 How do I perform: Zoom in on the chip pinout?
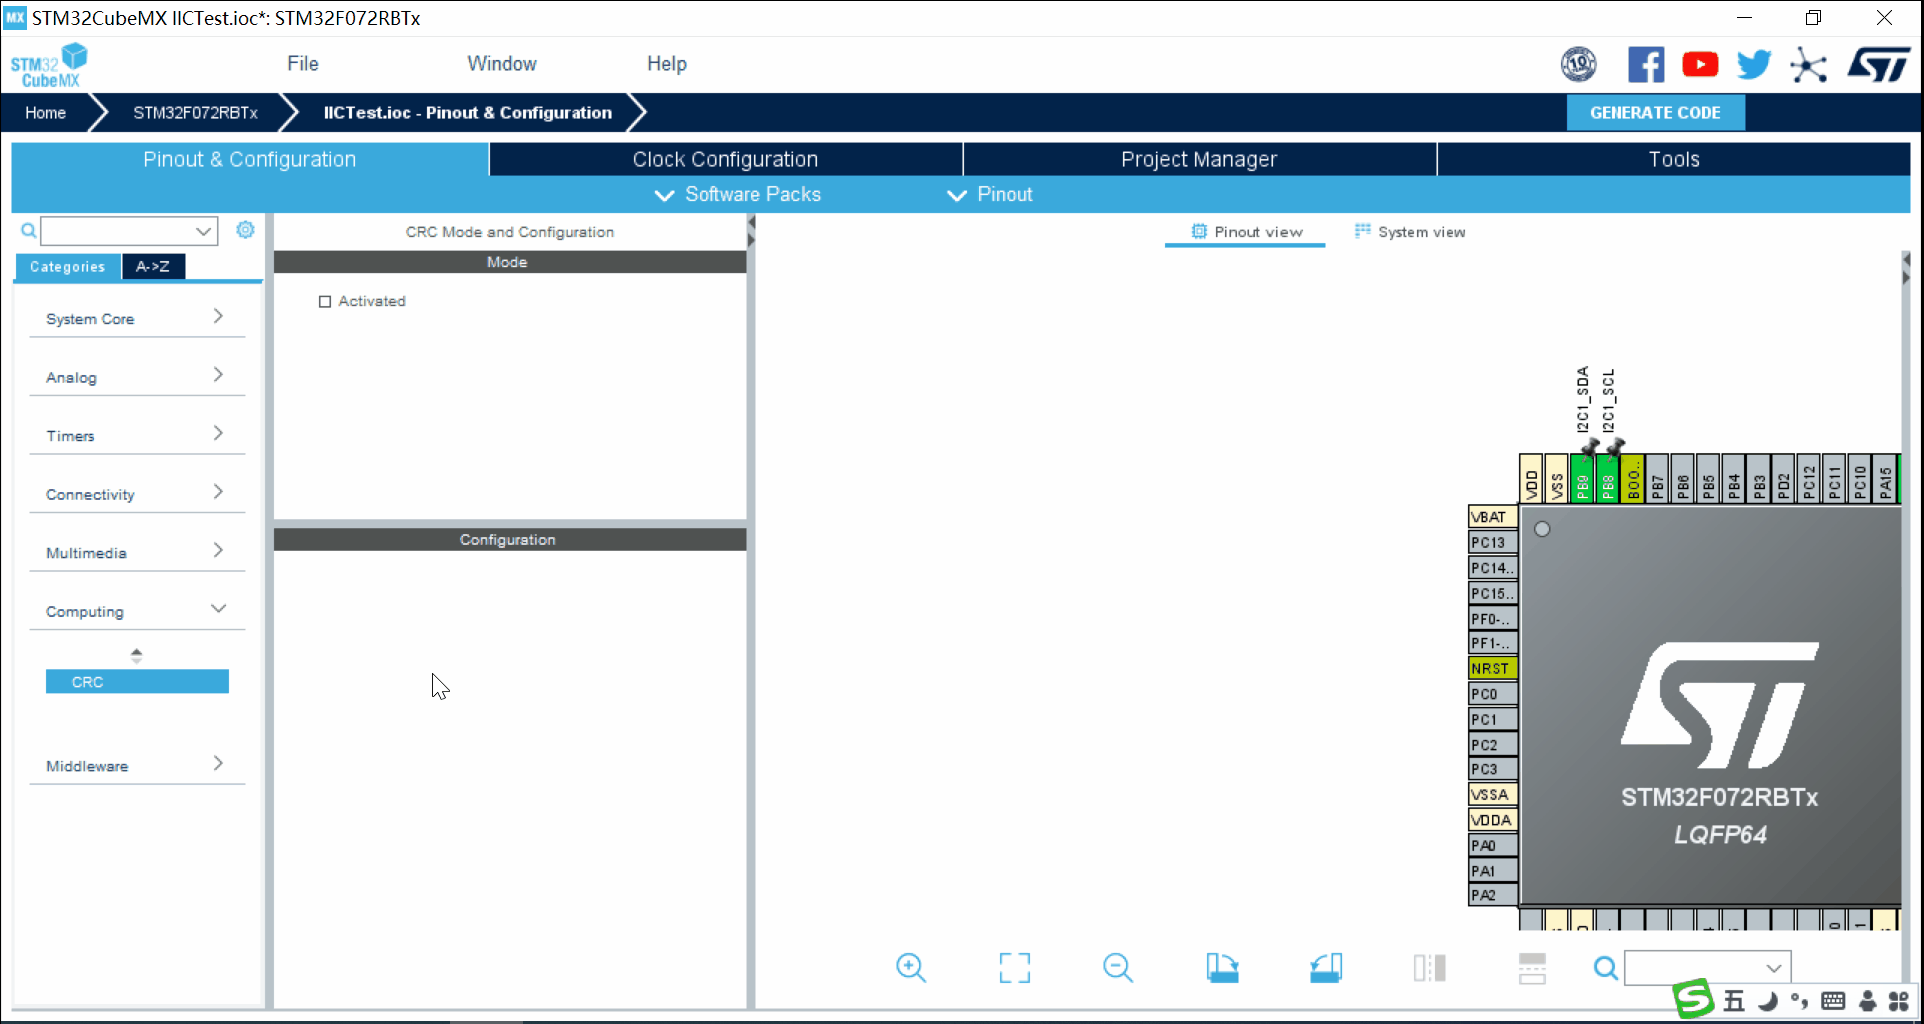[911, 967]
